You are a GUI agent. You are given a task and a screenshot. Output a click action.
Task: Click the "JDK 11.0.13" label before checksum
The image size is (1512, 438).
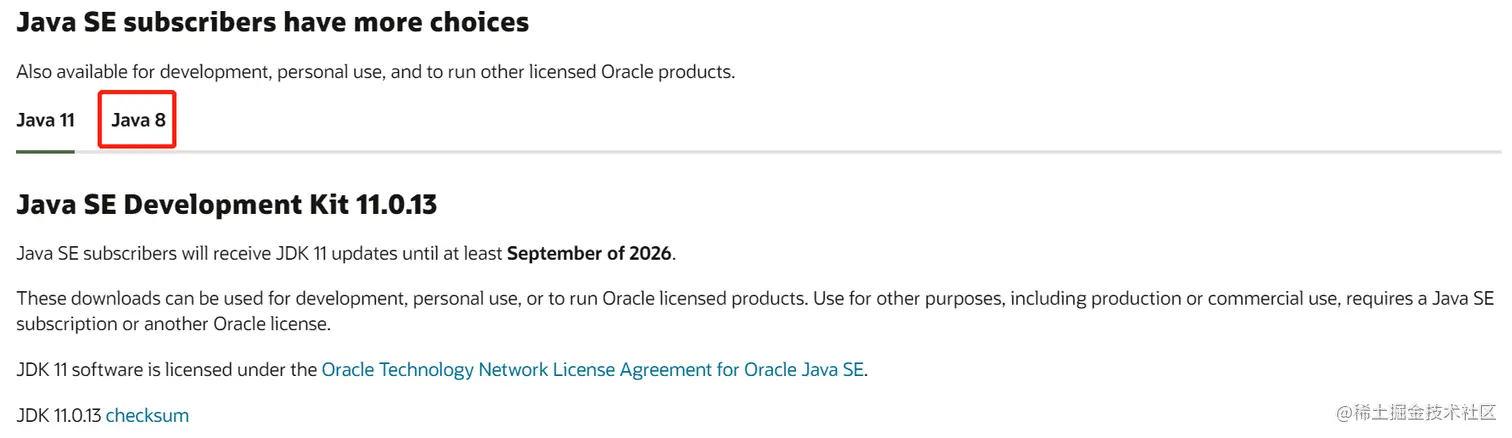click(59, 415)
